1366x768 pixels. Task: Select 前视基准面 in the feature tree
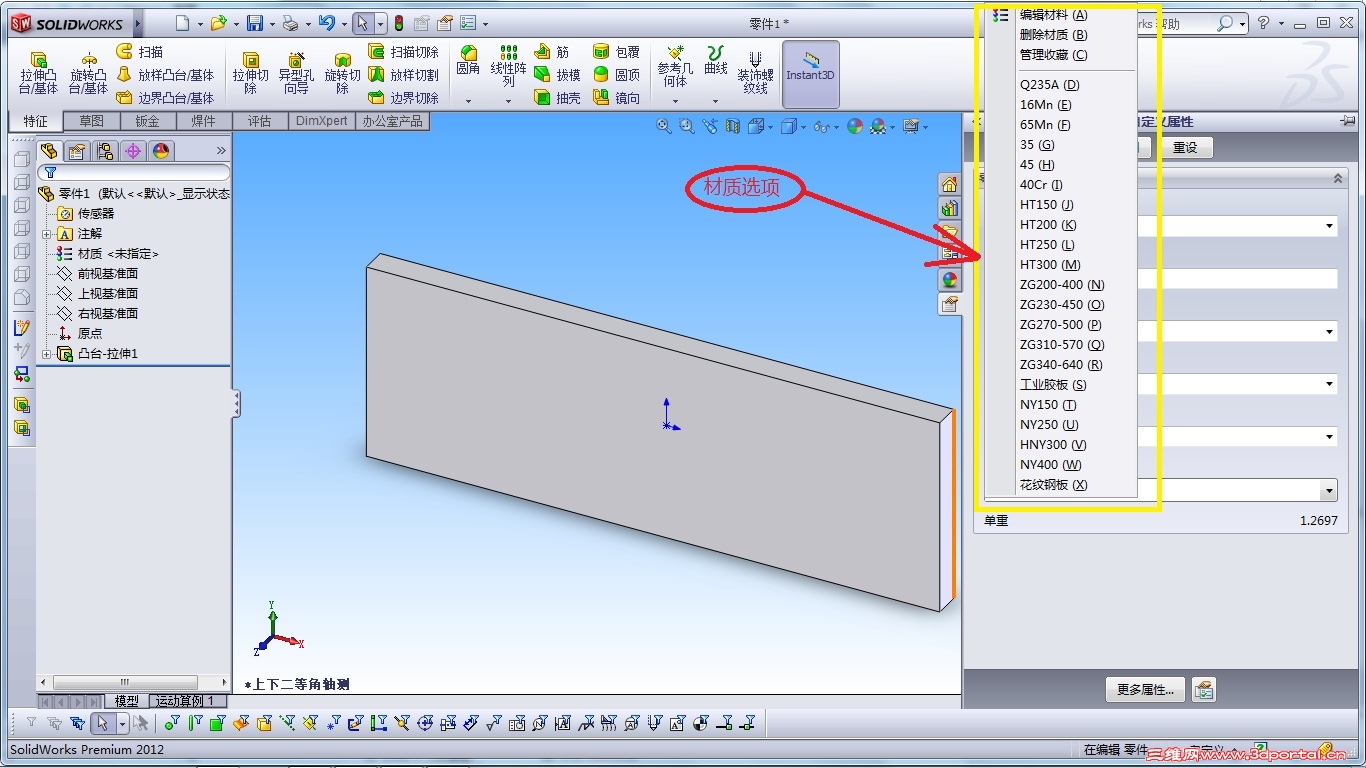point(98,274)
